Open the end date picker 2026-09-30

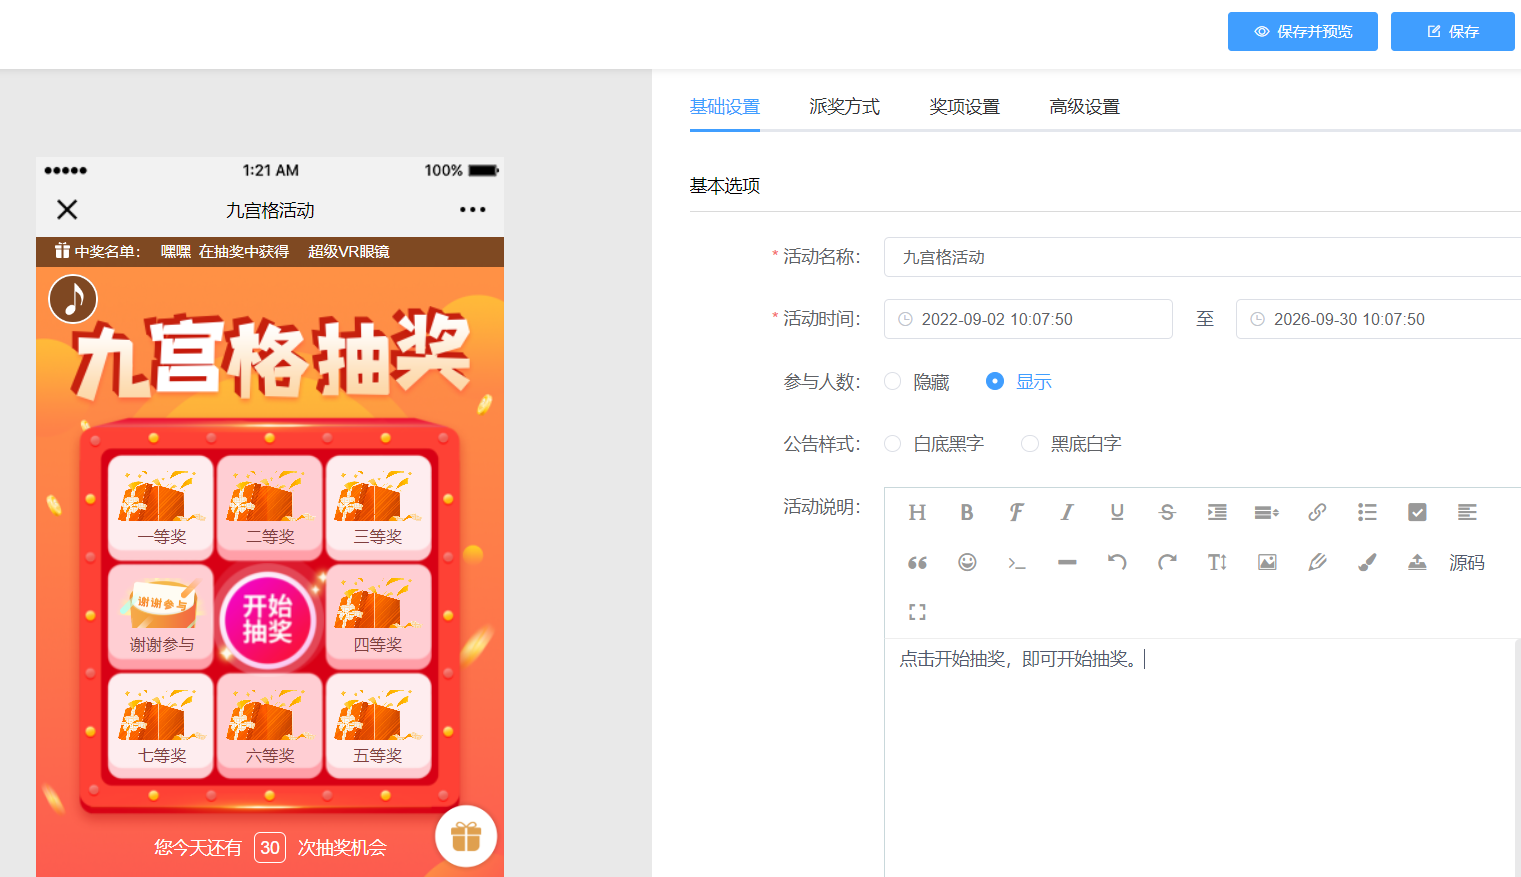click(x=1378, y=319)
